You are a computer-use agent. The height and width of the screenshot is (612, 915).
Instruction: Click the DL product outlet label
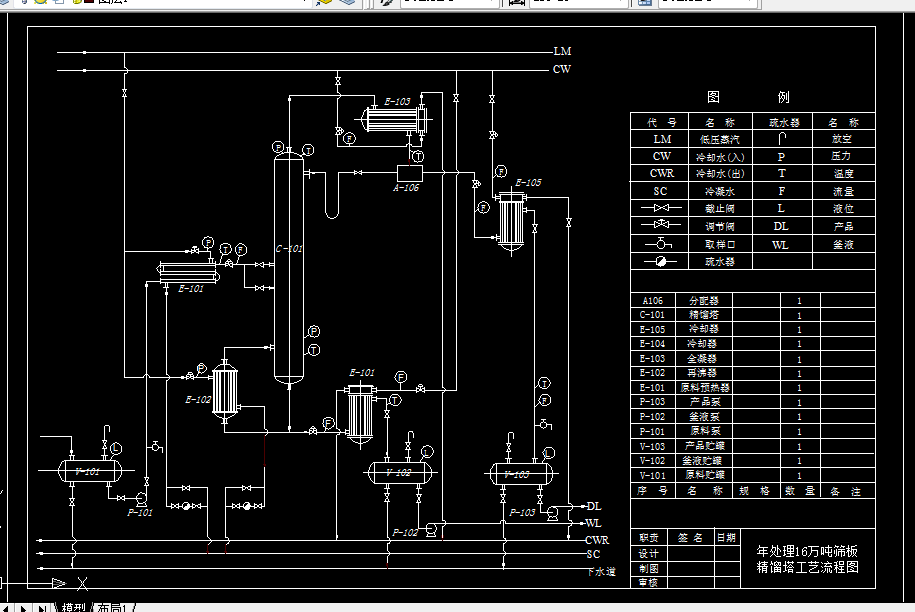coord(593,506)
